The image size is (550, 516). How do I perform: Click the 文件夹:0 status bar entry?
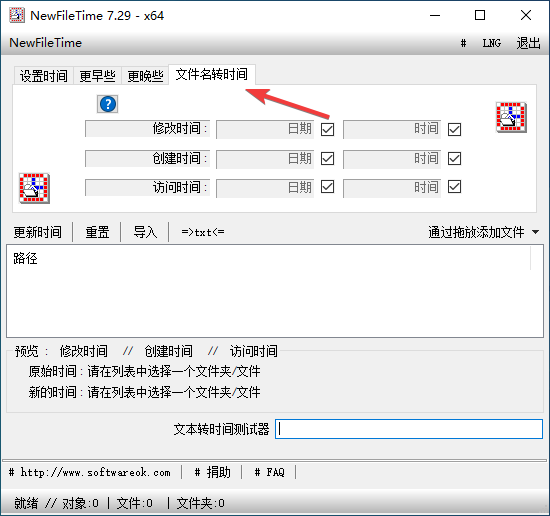pos(201,503)
